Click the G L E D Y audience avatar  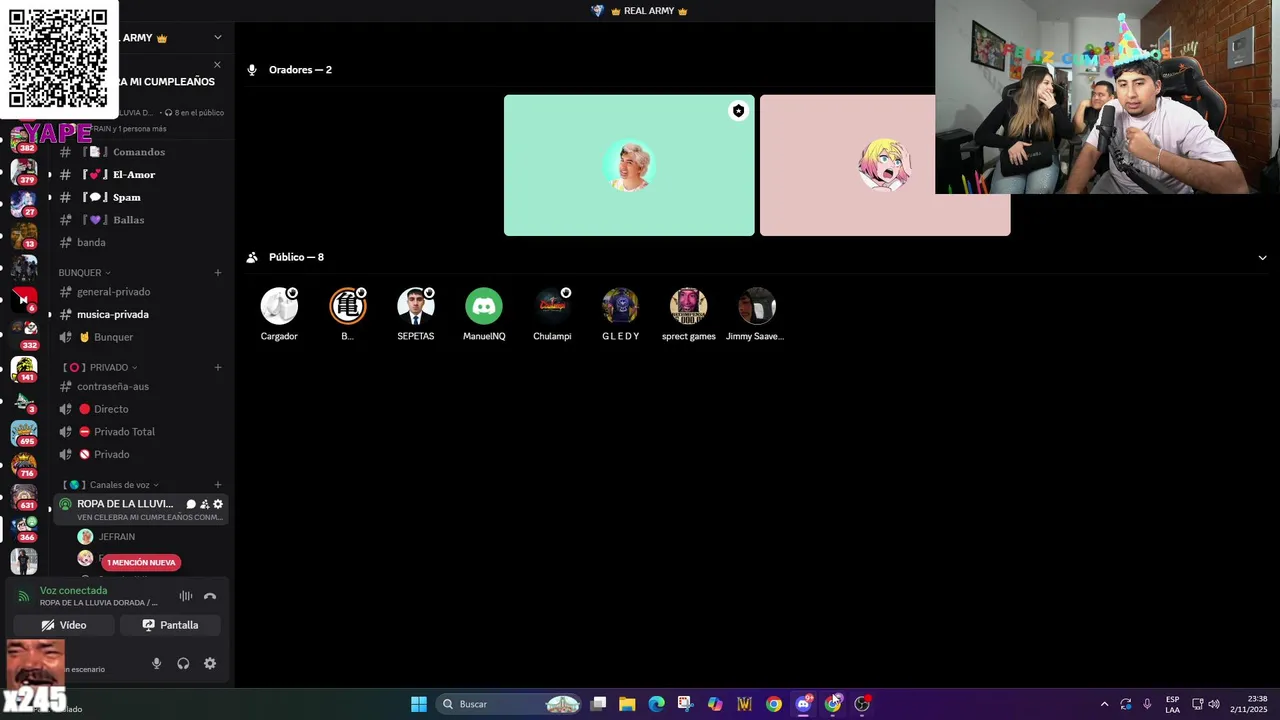(x=620, y=306)
